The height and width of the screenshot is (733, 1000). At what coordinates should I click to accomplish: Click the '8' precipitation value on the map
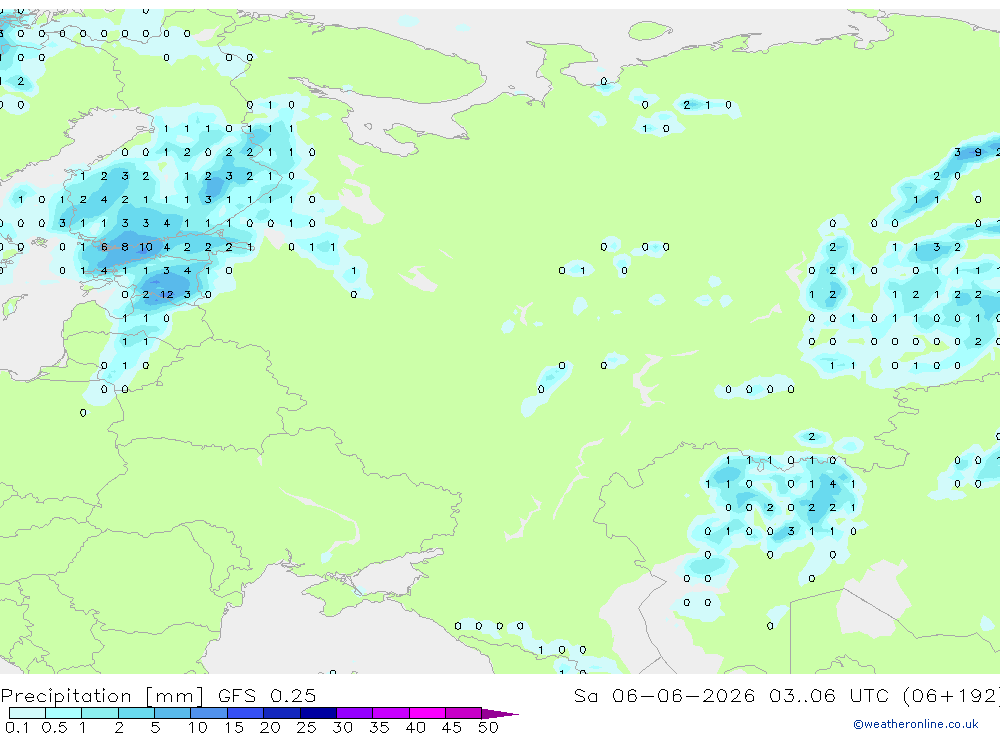click(125, 247)
